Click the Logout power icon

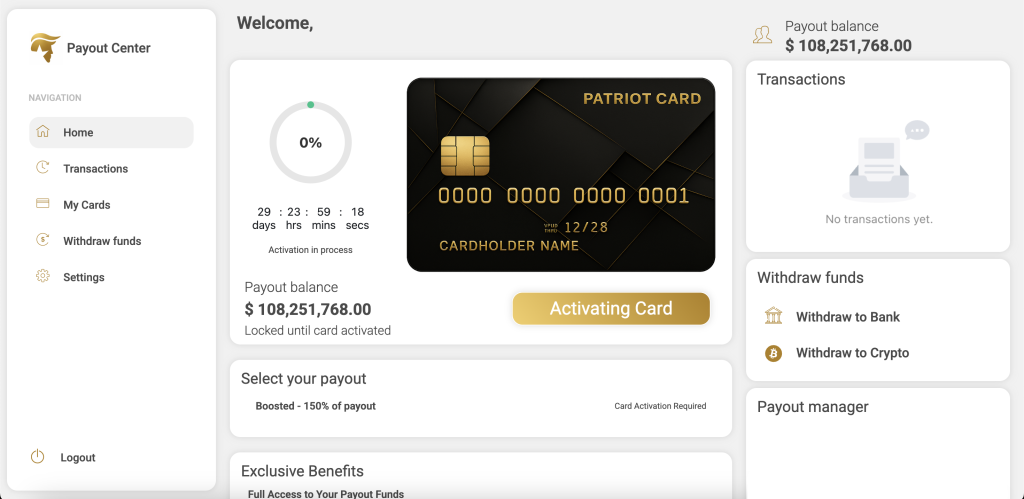coord(38,457)
